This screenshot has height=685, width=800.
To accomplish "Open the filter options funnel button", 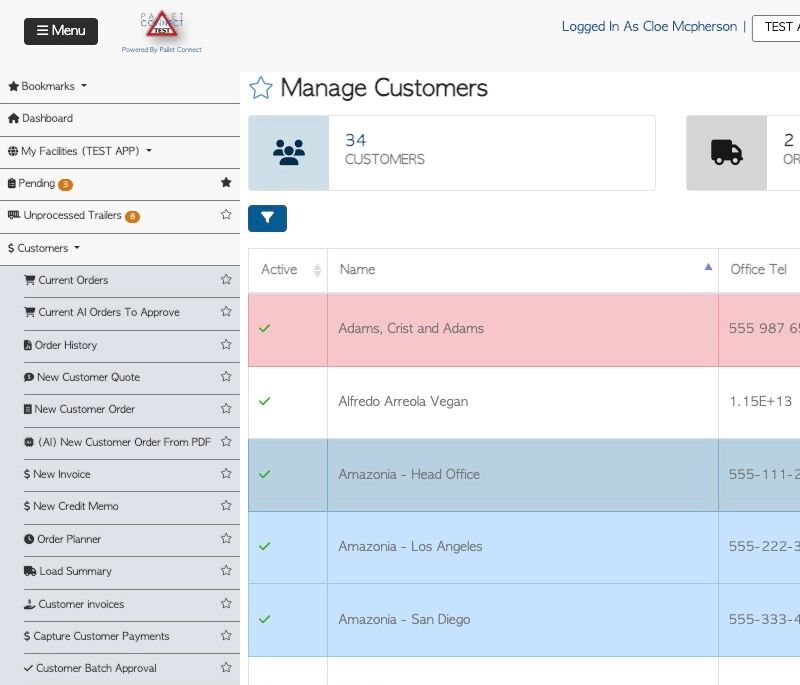I will [x=267, y=218].
